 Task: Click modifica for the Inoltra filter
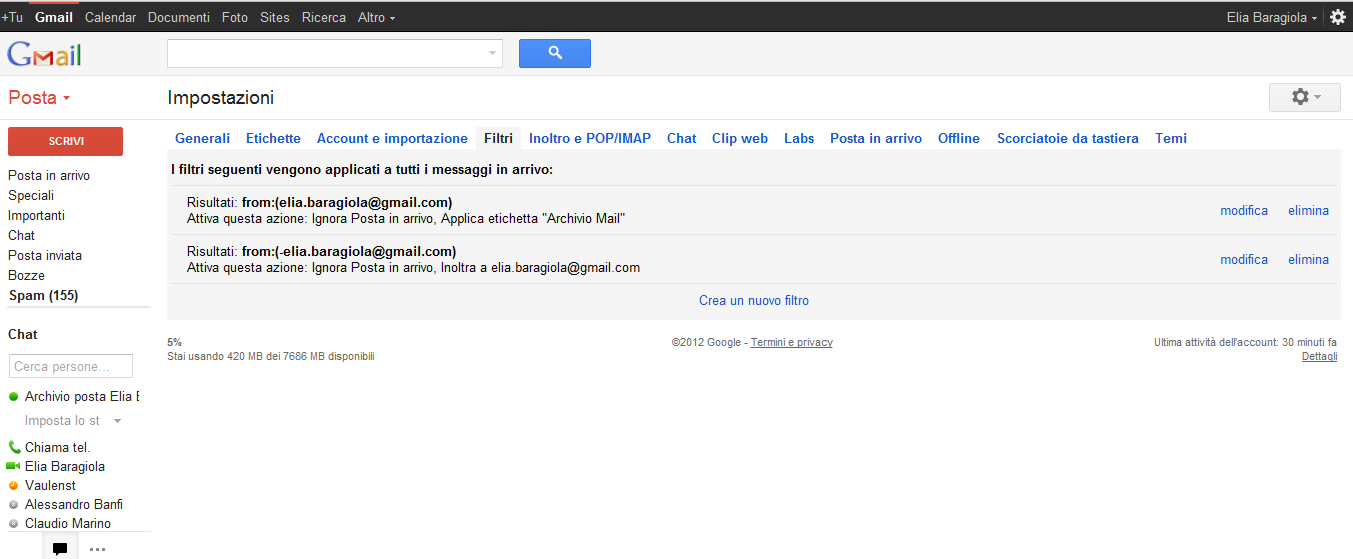coord(1244,259)
